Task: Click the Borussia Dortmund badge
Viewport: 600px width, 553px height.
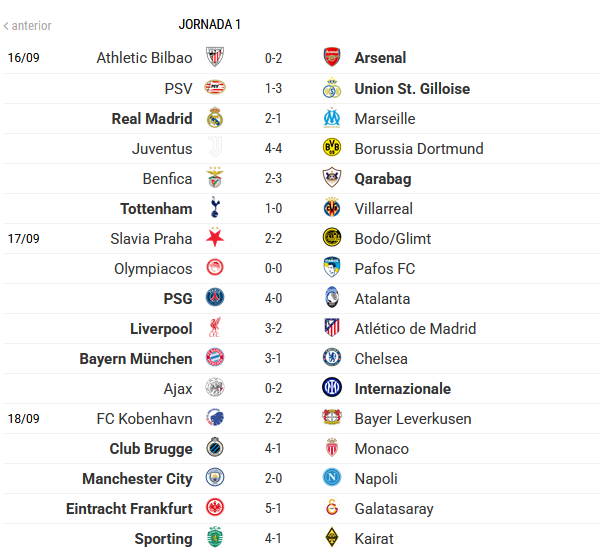Action: pyautogui.click(x=332, y=148)
